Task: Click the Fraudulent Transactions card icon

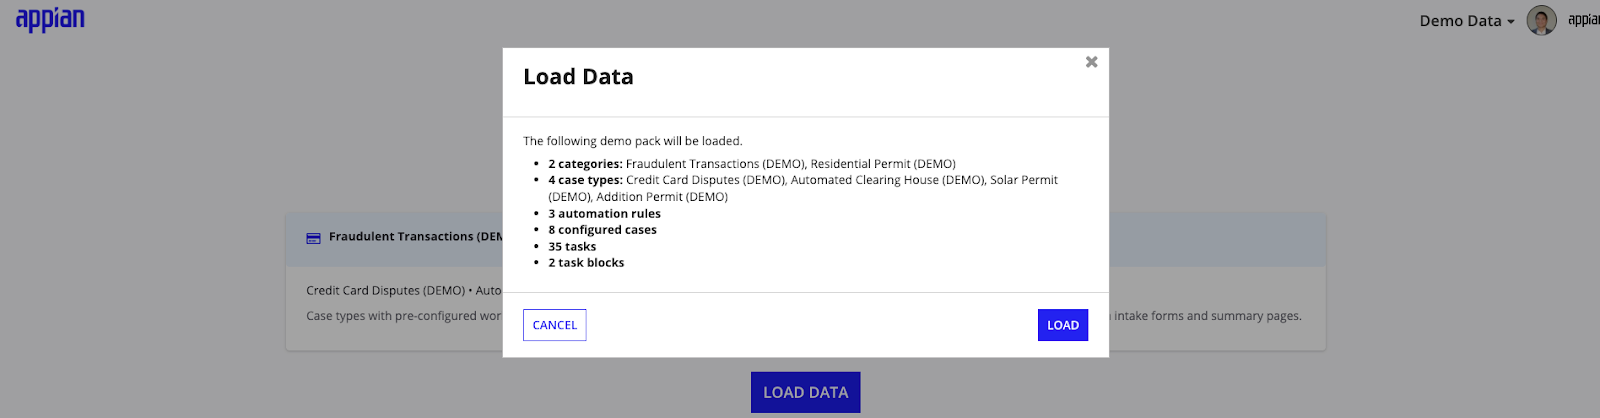Action: pyautogui.click(x=313, y=238)
